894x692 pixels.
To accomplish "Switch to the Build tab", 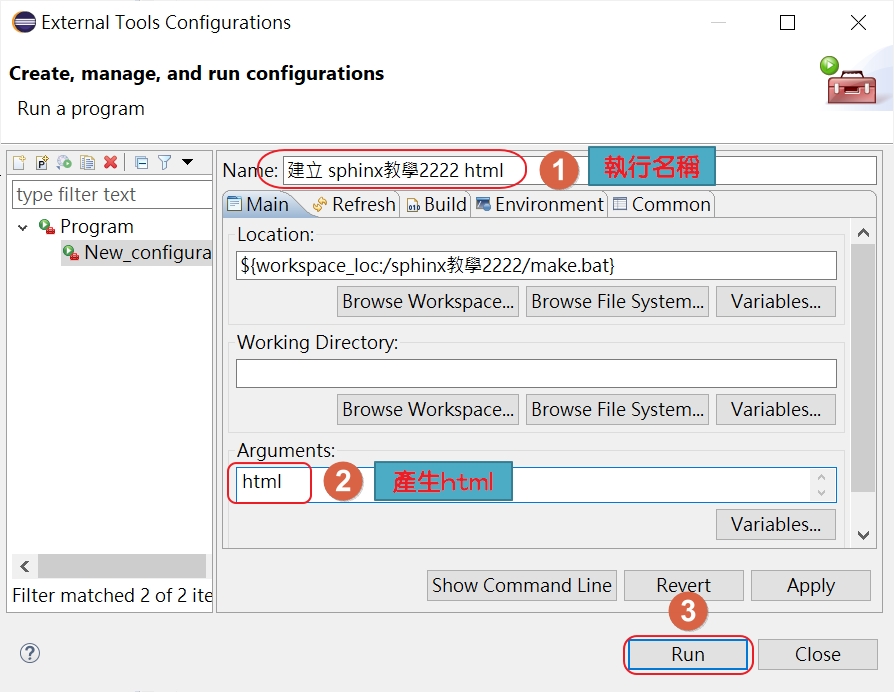I will 436,204.
